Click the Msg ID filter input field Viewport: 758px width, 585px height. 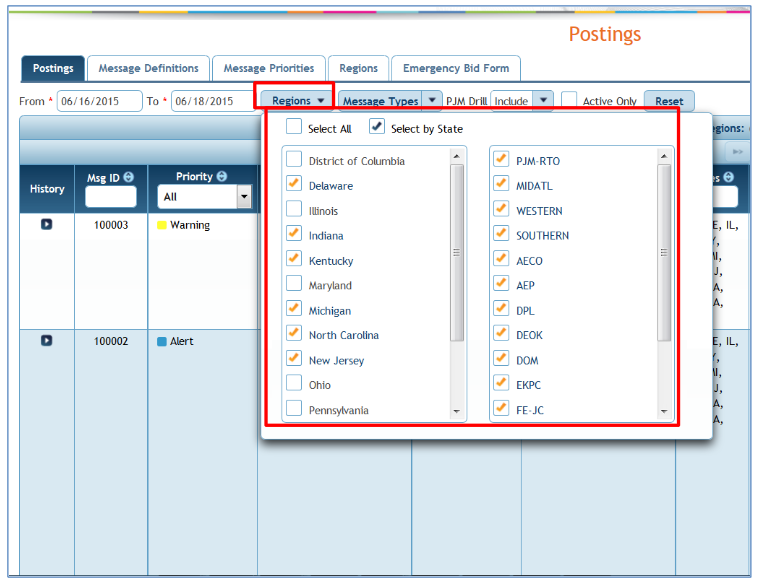[110, 197]
